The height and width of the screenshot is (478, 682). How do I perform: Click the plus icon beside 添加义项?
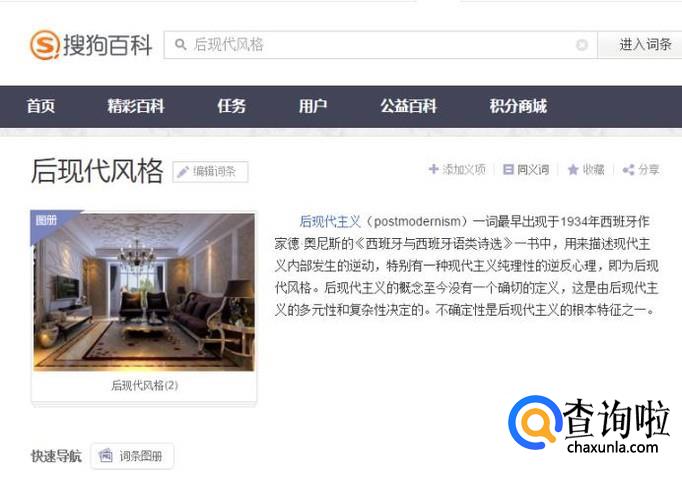pyautogui.click(x=434, y=169)
